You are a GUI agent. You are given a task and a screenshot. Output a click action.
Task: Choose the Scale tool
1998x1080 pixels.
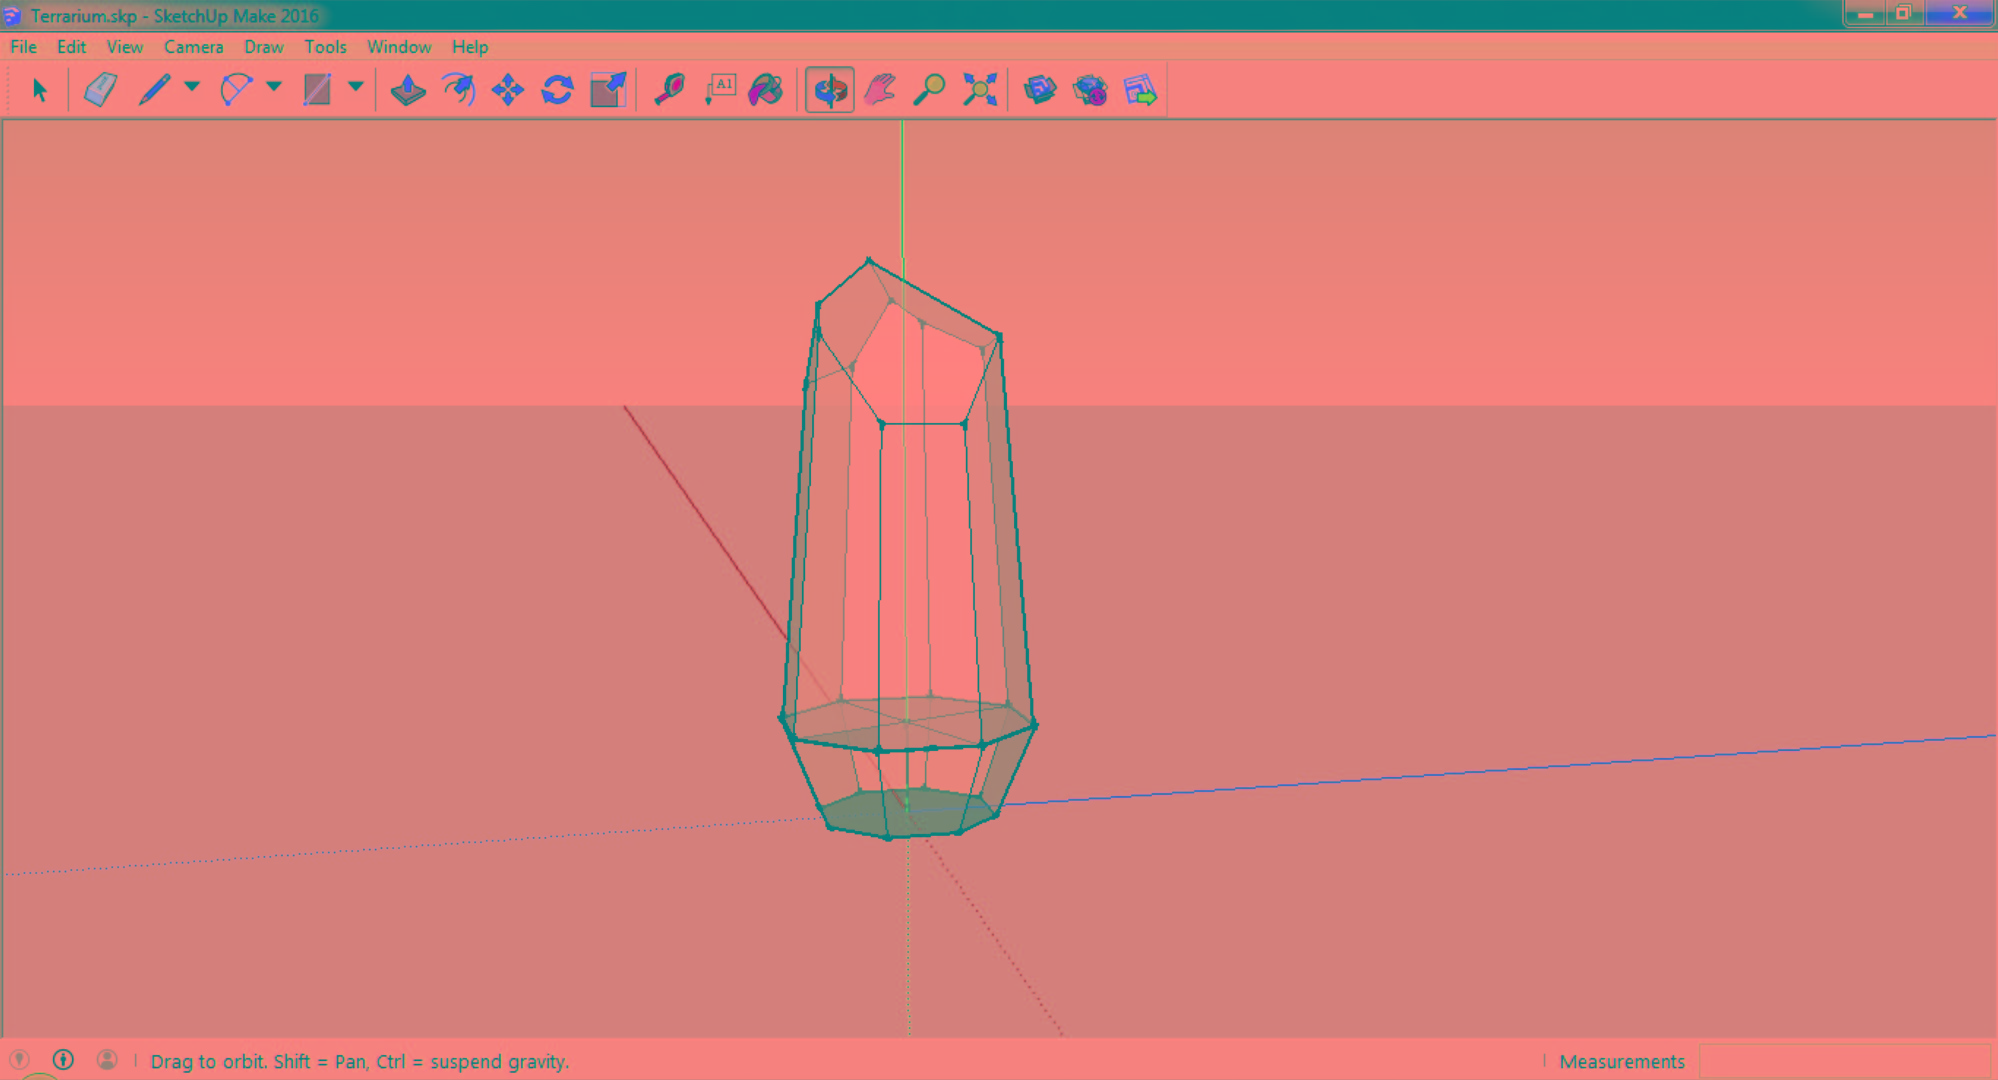(607, 90)
